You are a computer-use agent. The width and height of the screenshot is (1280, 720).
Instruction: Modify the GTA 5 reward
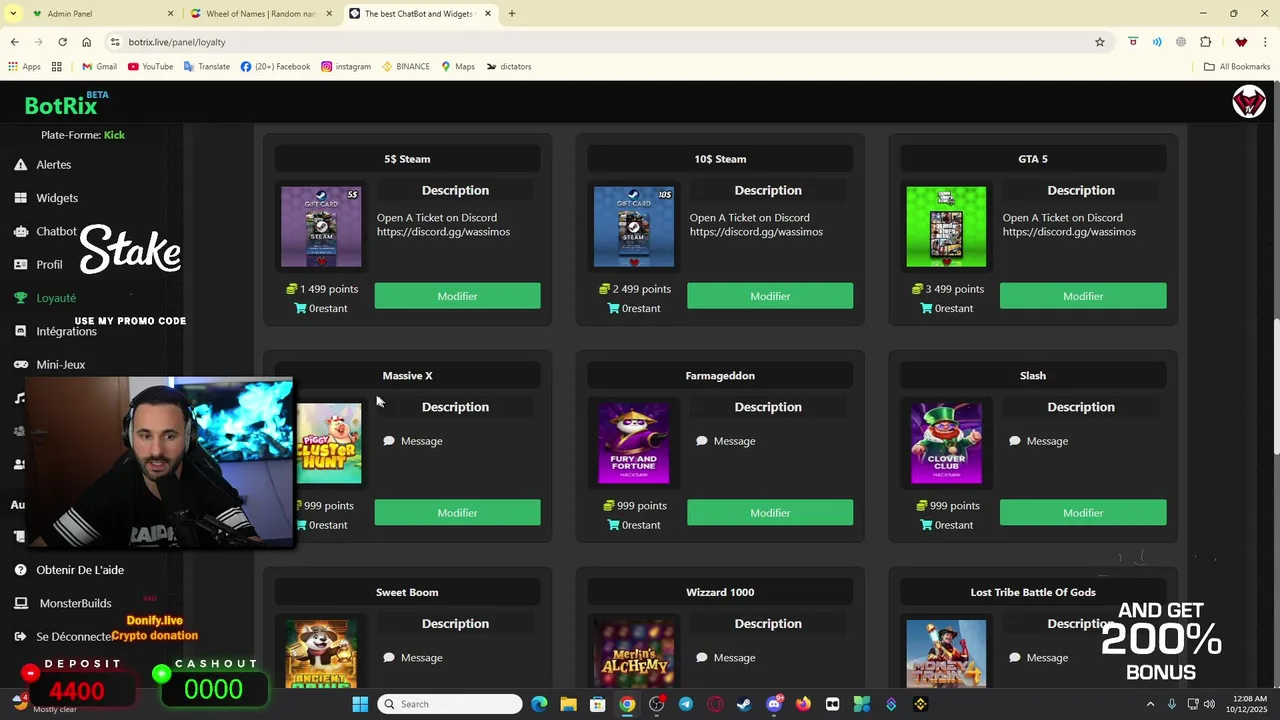coord(1083,296)
